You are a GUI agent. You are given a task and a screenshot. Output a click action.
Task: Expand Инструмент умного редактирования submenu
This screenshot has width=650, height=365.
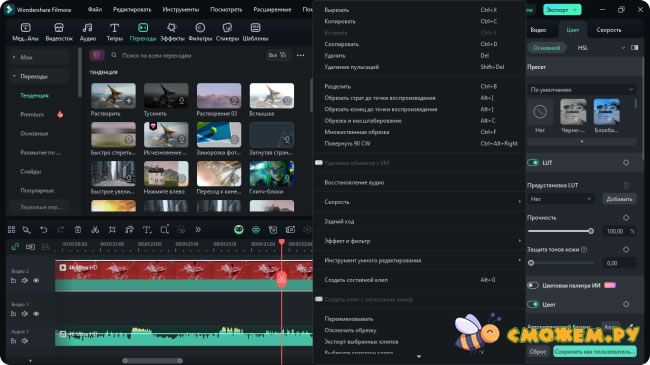420,260
